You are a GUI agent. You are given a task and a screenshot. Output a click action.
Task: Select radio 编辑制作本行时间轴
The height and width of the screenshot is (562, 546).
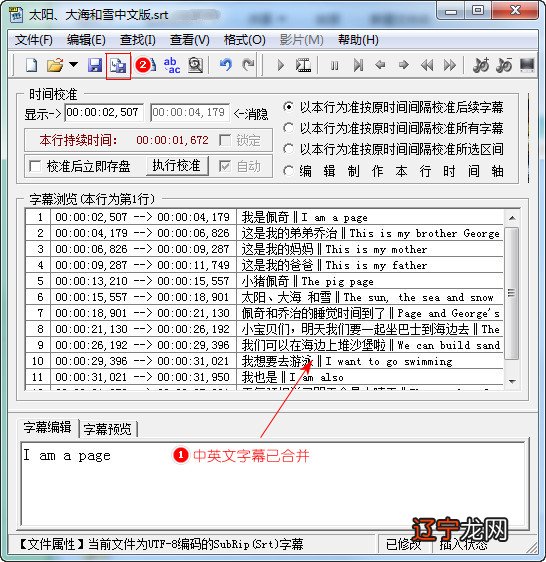(x=288, y=171)
